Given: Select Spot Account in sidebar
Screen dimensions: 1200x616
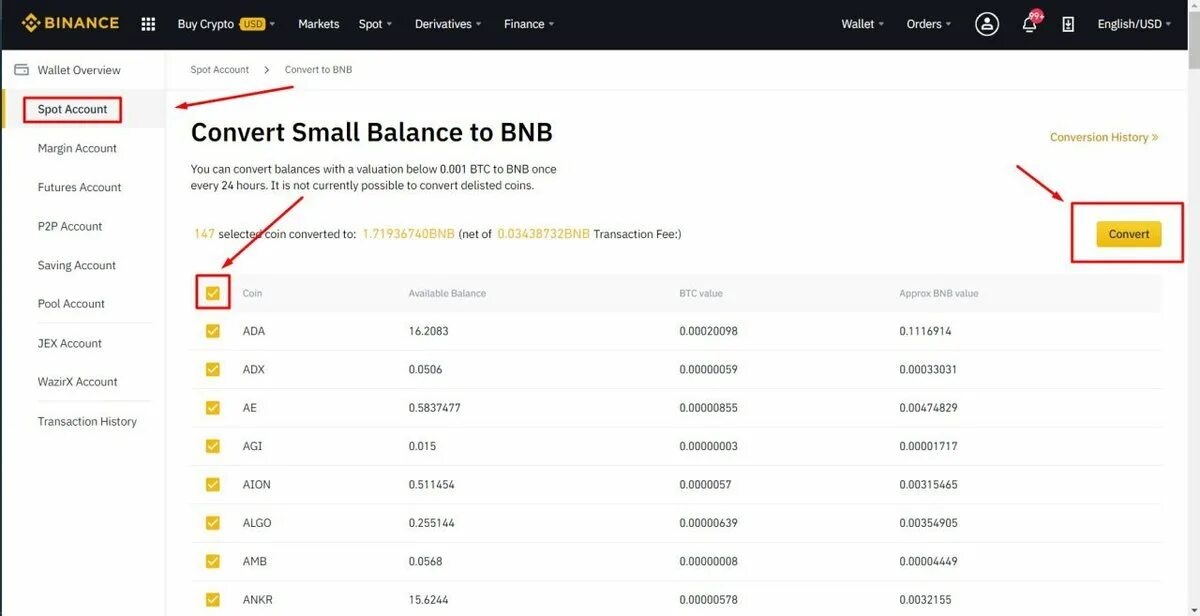Looking at the screenshot, I should click(x=72, y=109).
